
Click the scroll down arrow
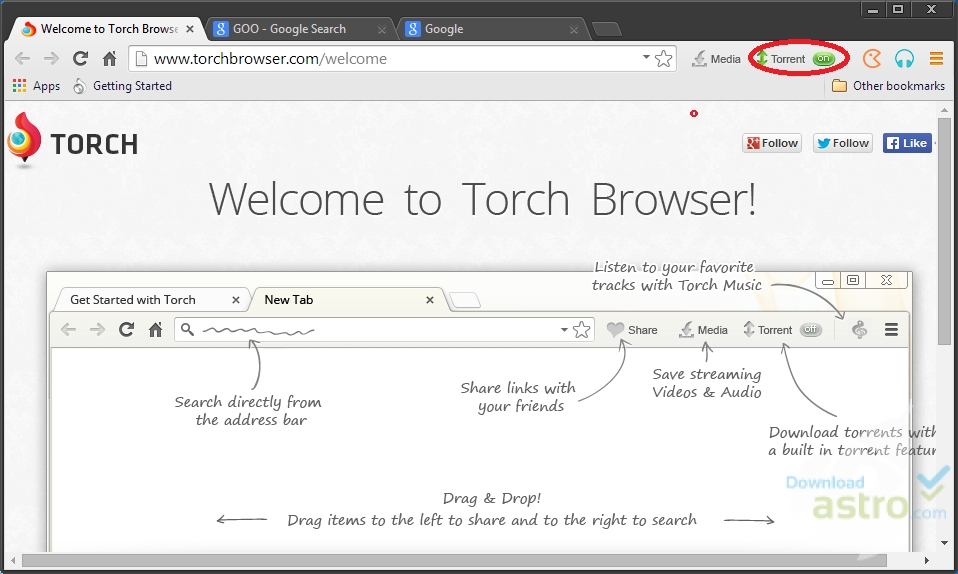[x=945, y=542]
